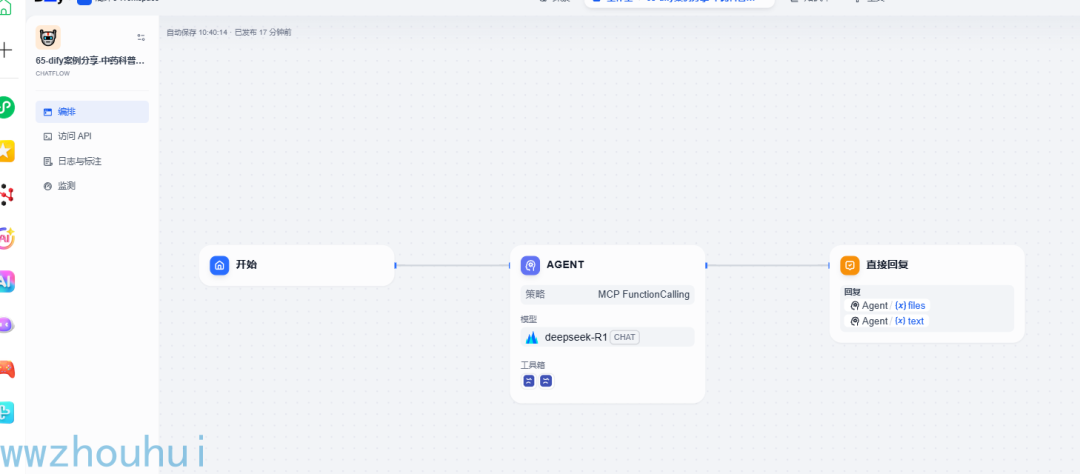Open the 编排 orchestration menu item
The height and width of the screenshot is (474, 1080).
pos(92,112)
